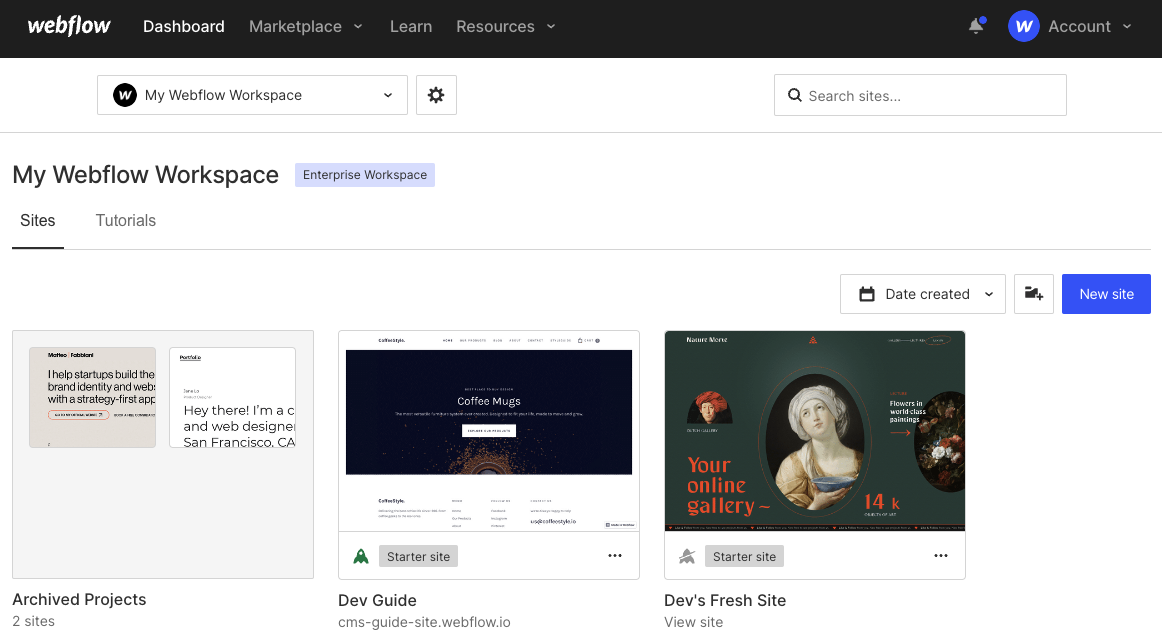Click the New site button
Screen dimensions: 1162x642
(x=1106, y=294)
